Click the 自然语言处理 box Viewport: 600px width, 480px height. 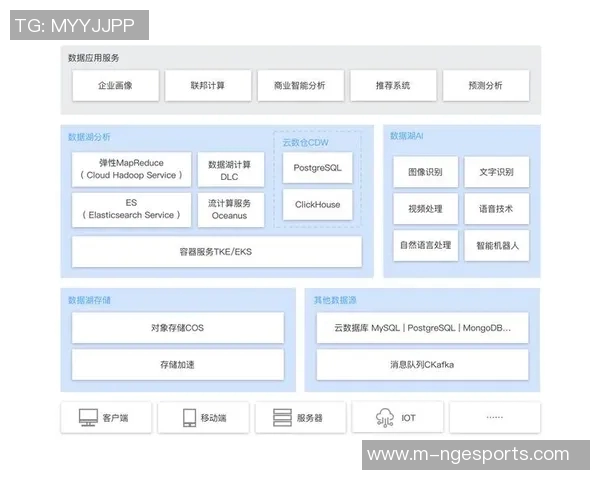point(426,245)
